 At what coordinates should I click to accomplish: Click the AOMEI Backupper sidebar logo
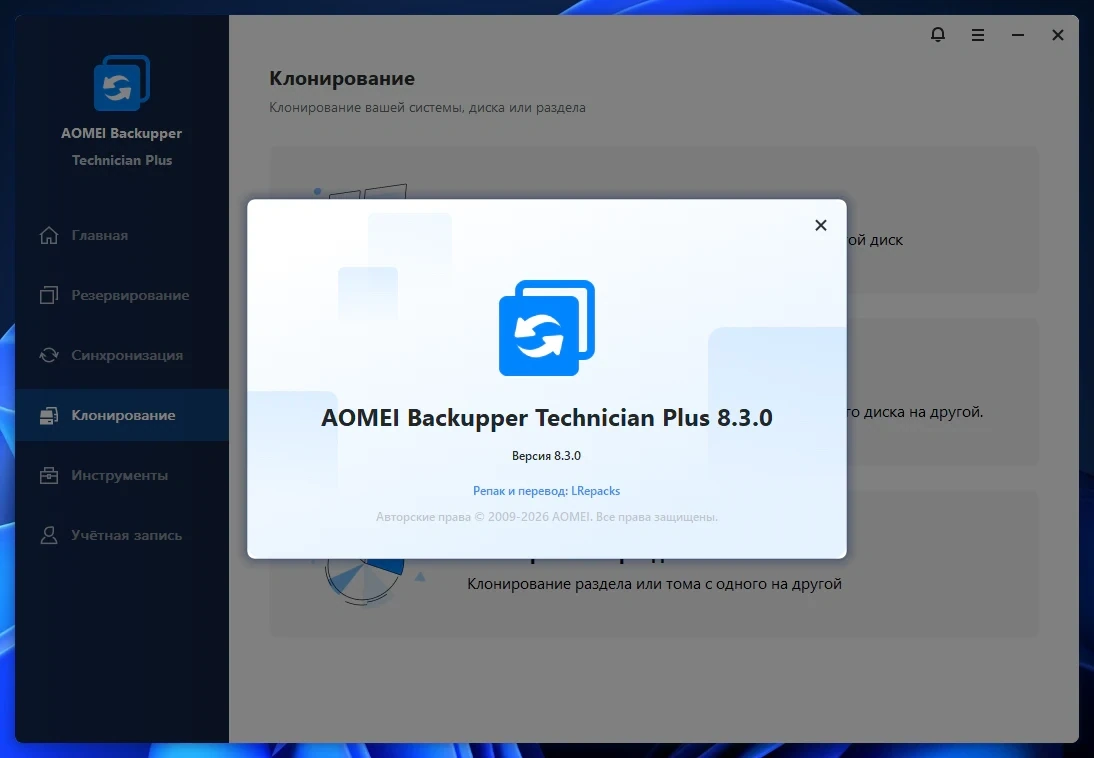point(121,82)
